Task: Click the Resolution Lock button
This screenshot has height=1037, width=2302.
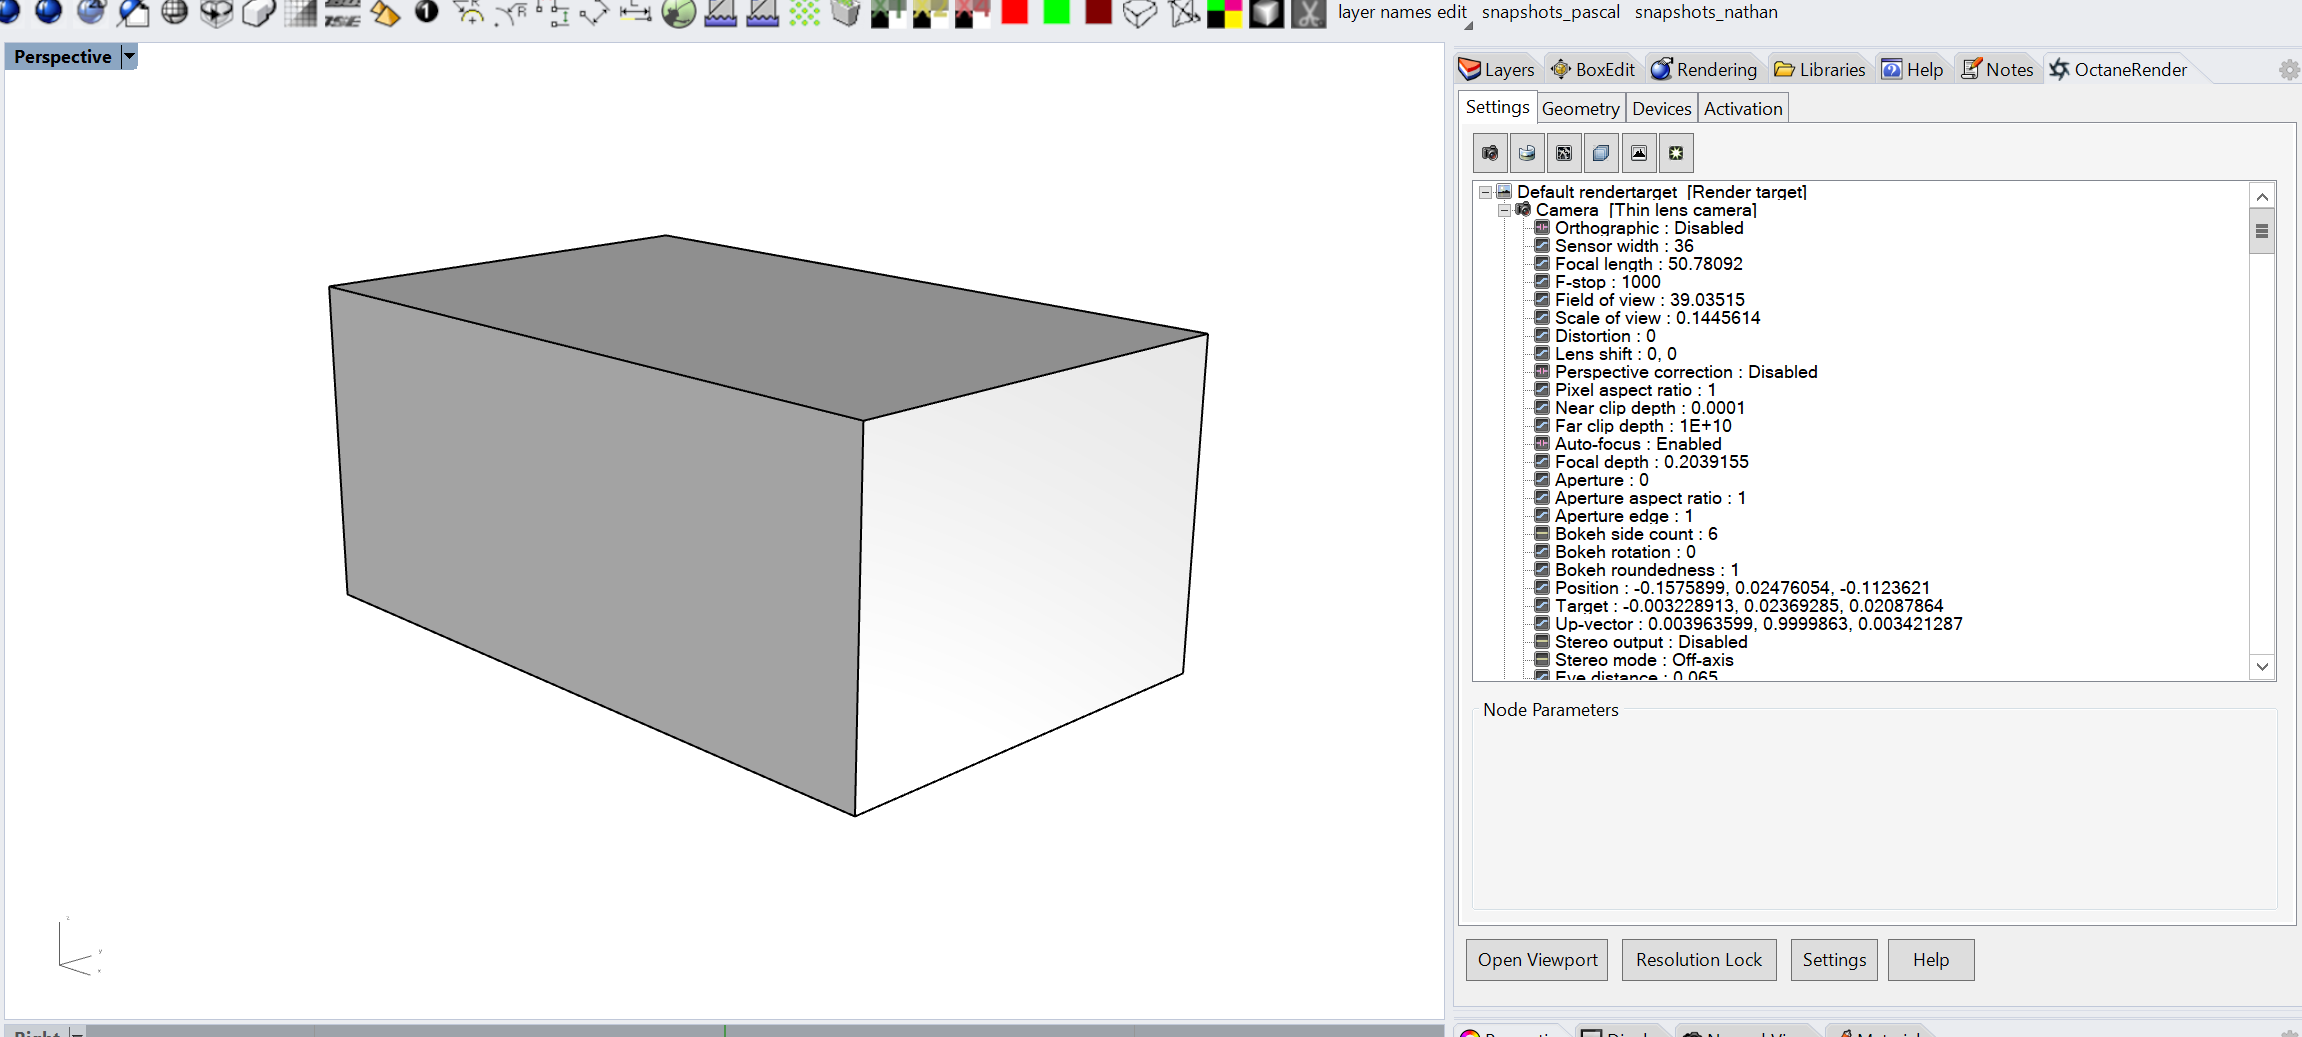Action: pyautogui.click(x=1699, y=960)
